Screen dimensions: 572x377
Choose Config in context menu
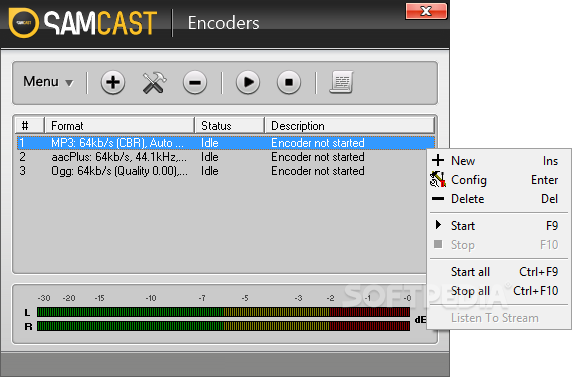498,180
